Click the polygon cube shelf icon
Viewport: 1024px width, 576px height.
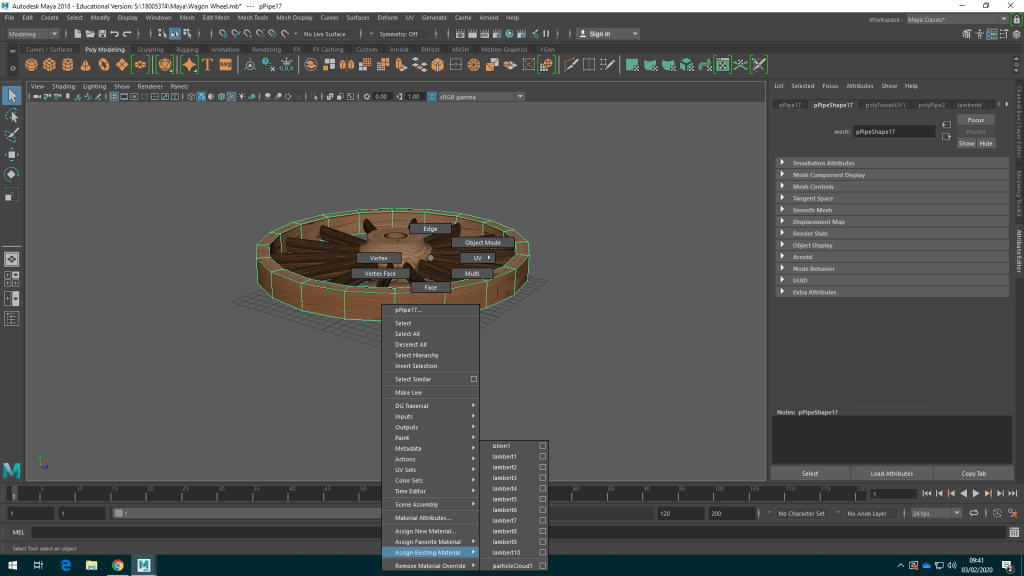pyautogui.click(x=49, y=65)
